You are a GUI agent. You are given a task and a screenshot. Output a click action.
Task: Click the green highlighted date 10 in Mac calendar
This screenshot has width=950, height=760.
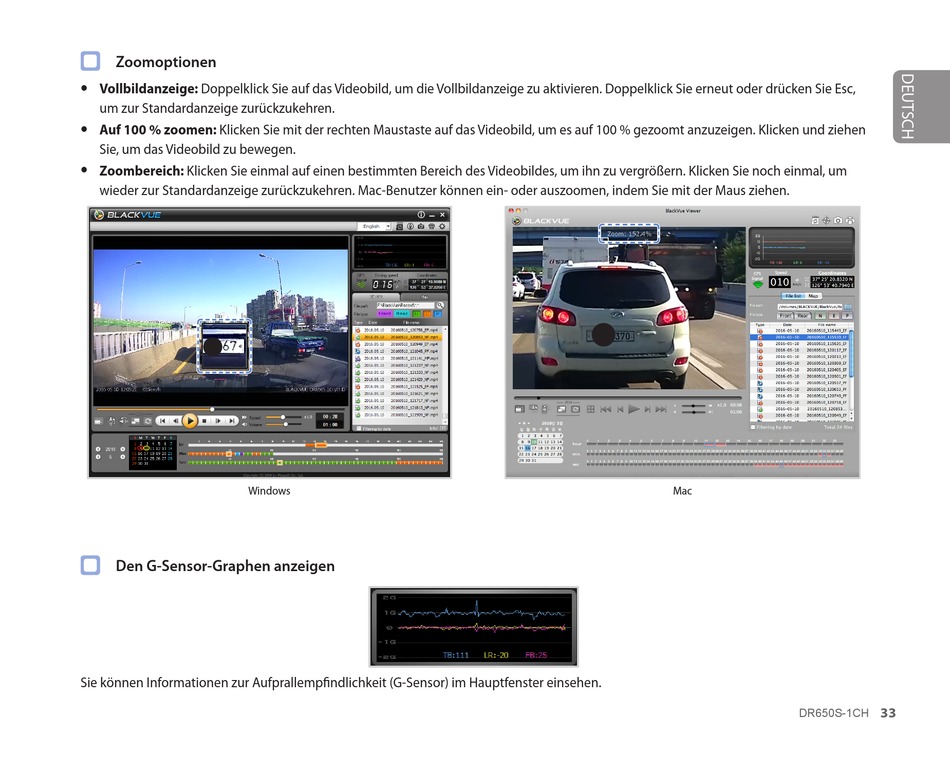(534, 442)
